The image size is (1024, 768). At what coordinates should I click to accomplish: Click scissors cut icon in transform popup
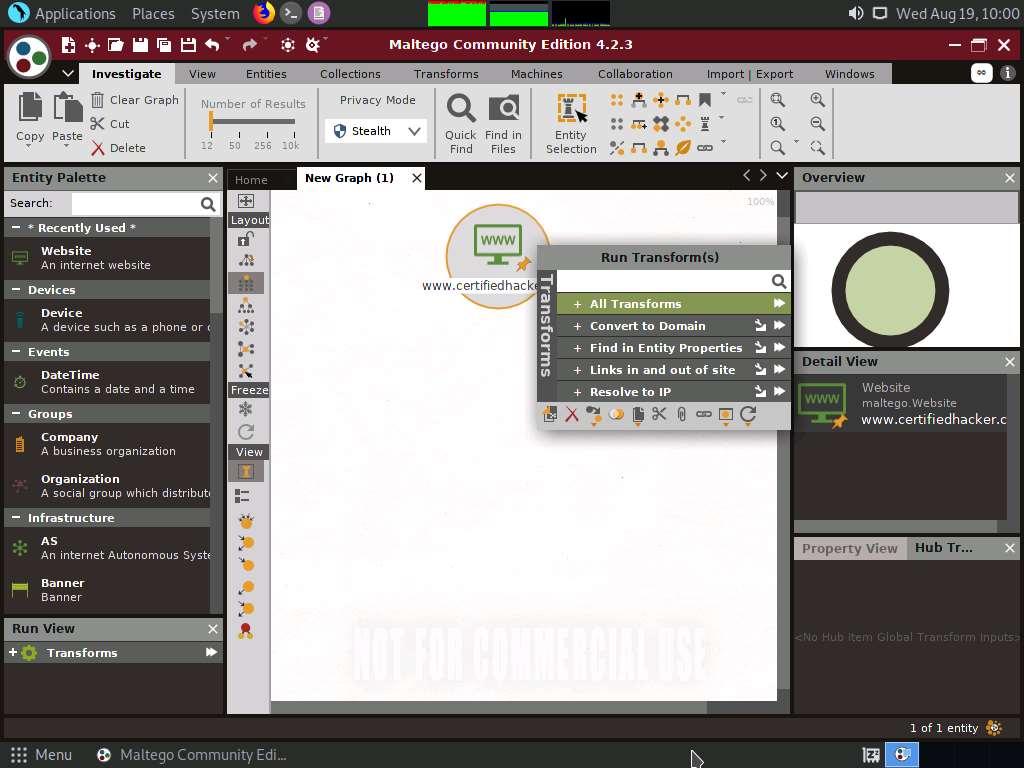pos(659,414)
